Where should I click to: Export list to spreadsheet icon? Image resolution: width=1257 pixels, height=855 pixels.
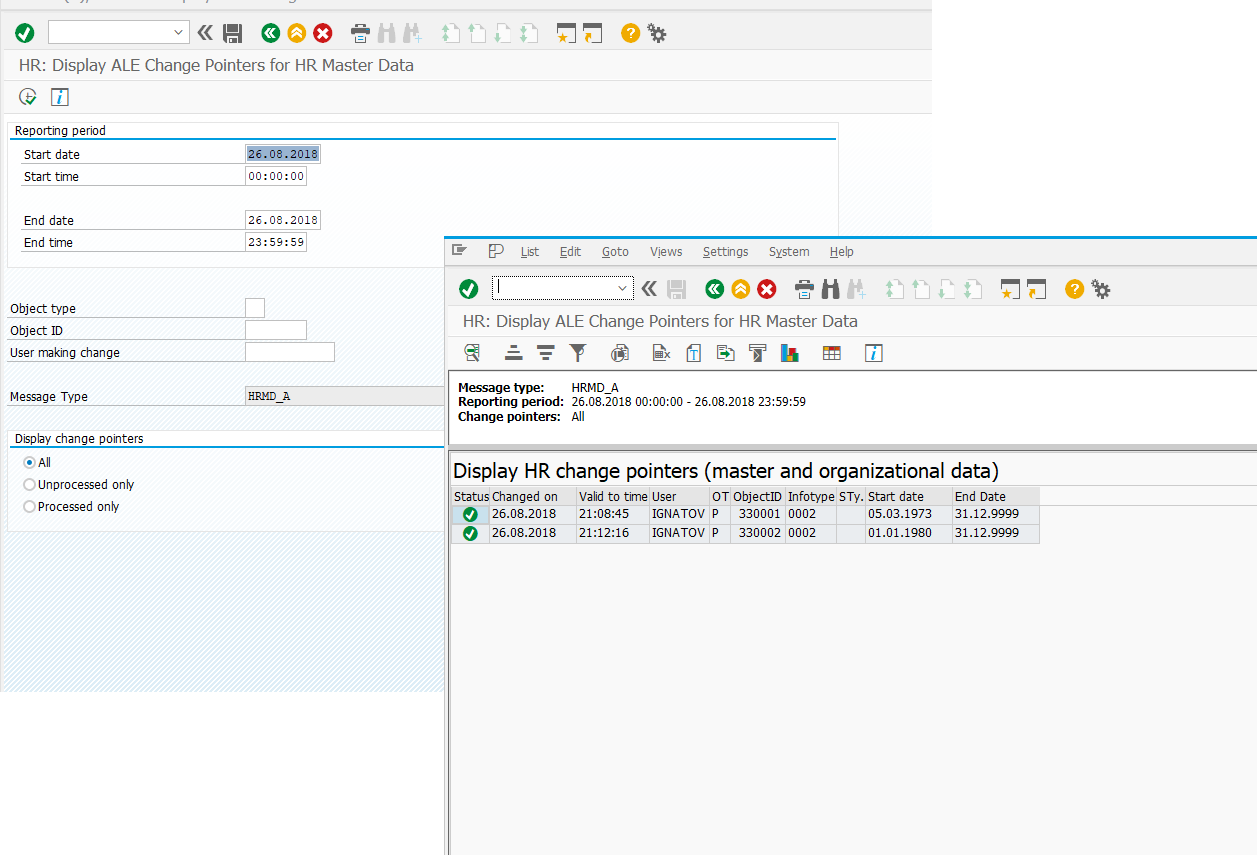click(x=661, y=353)
